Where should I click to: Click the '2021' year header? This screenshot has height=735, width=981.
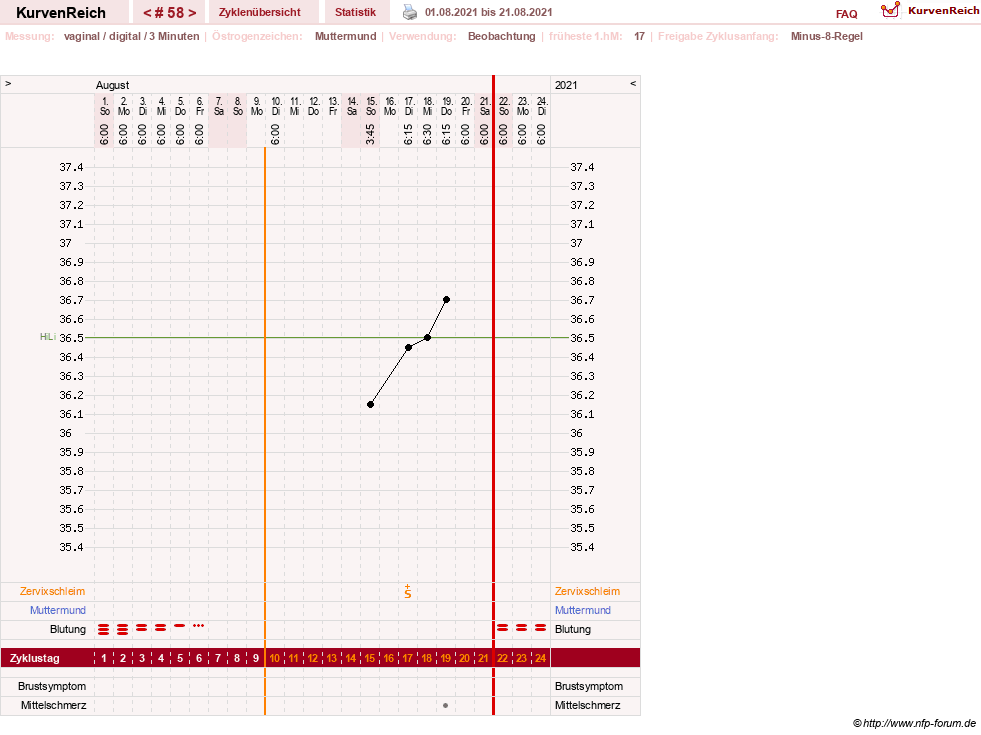click(566, 85)
